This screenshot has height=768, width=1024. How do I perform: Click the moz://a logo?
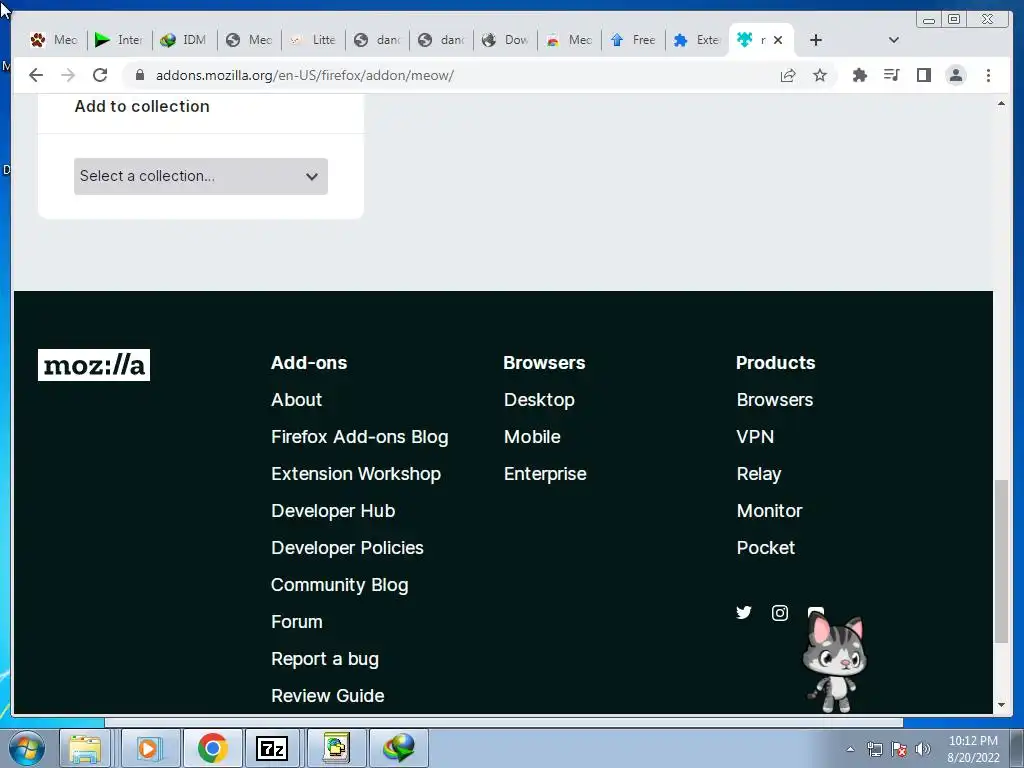94,364
